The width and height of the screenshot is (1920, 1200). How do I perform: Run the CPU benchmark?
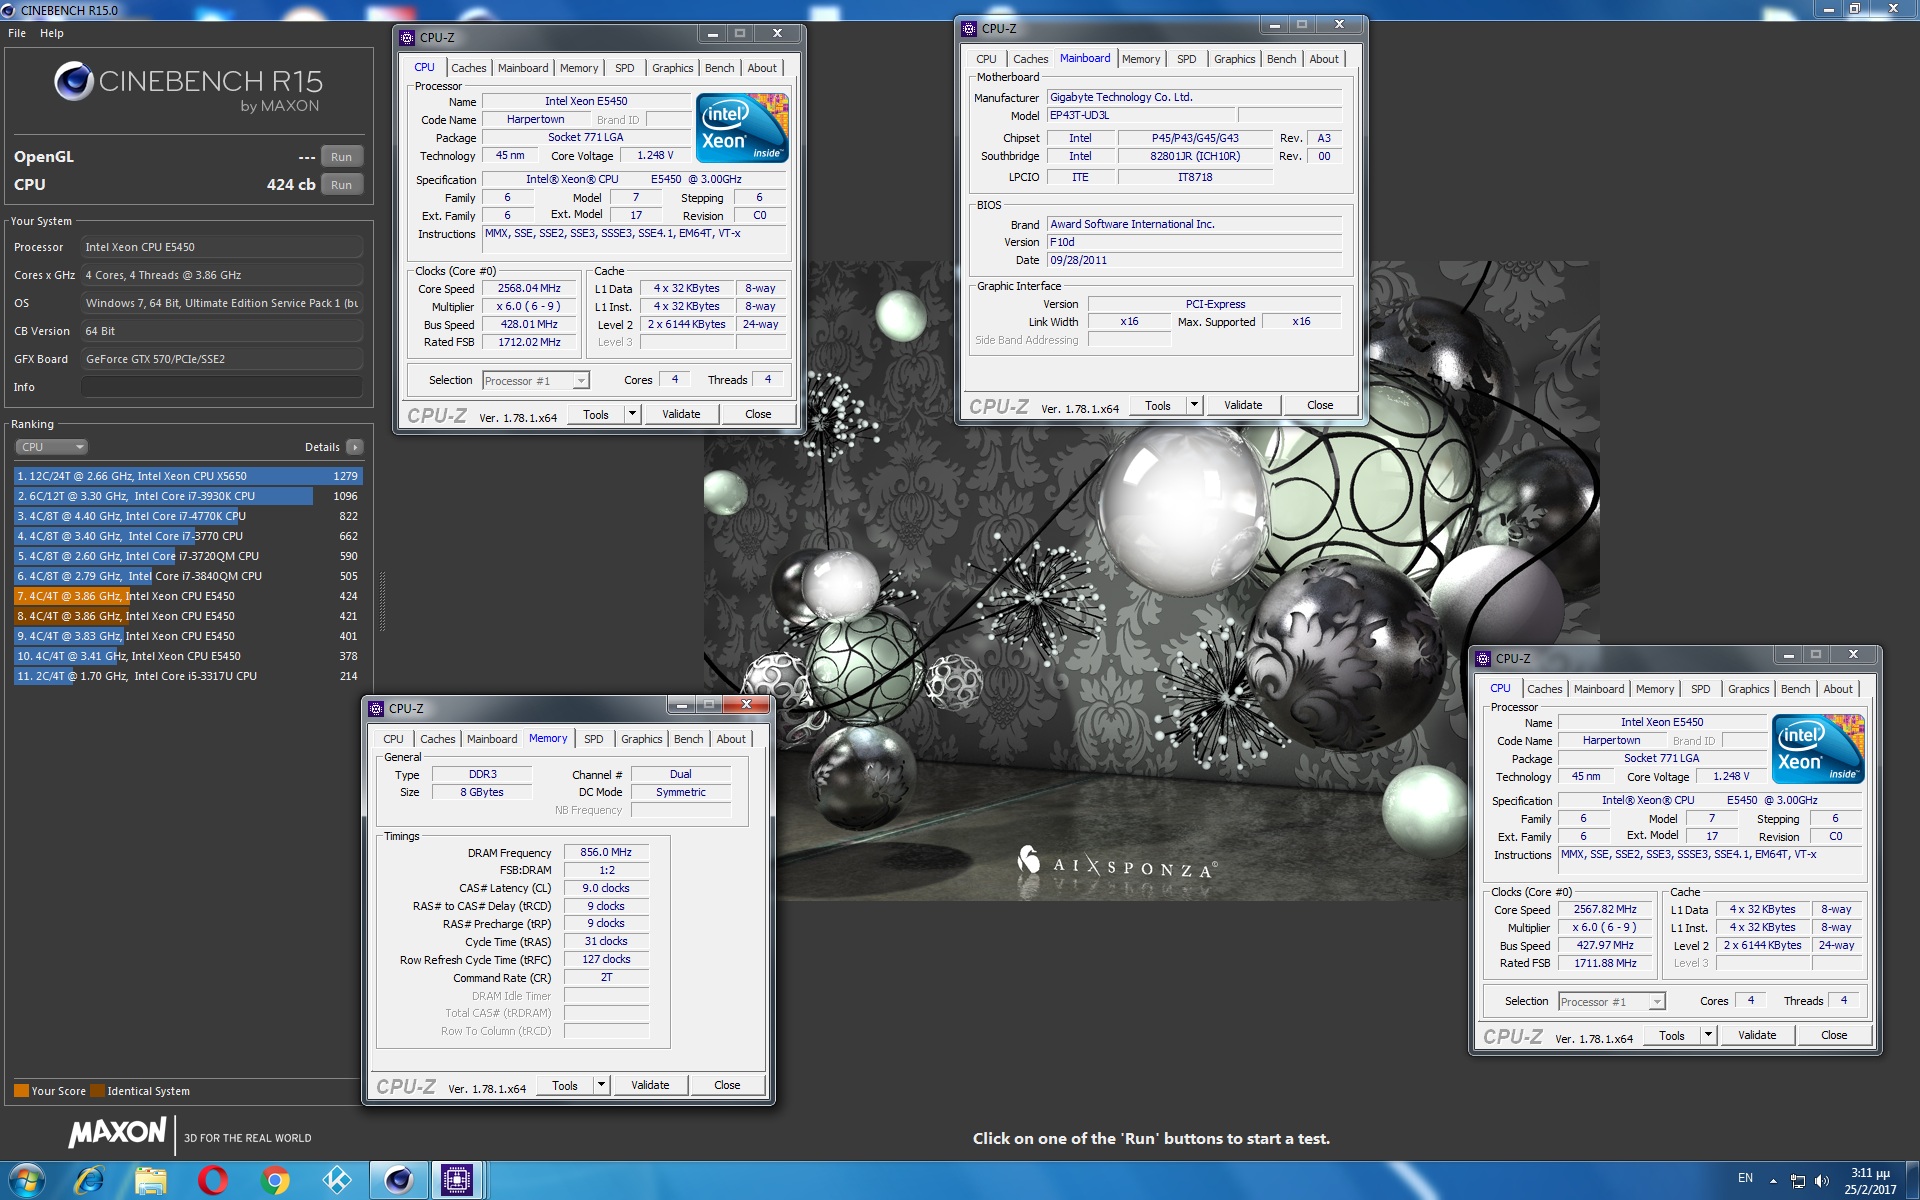tap(341, 185)
